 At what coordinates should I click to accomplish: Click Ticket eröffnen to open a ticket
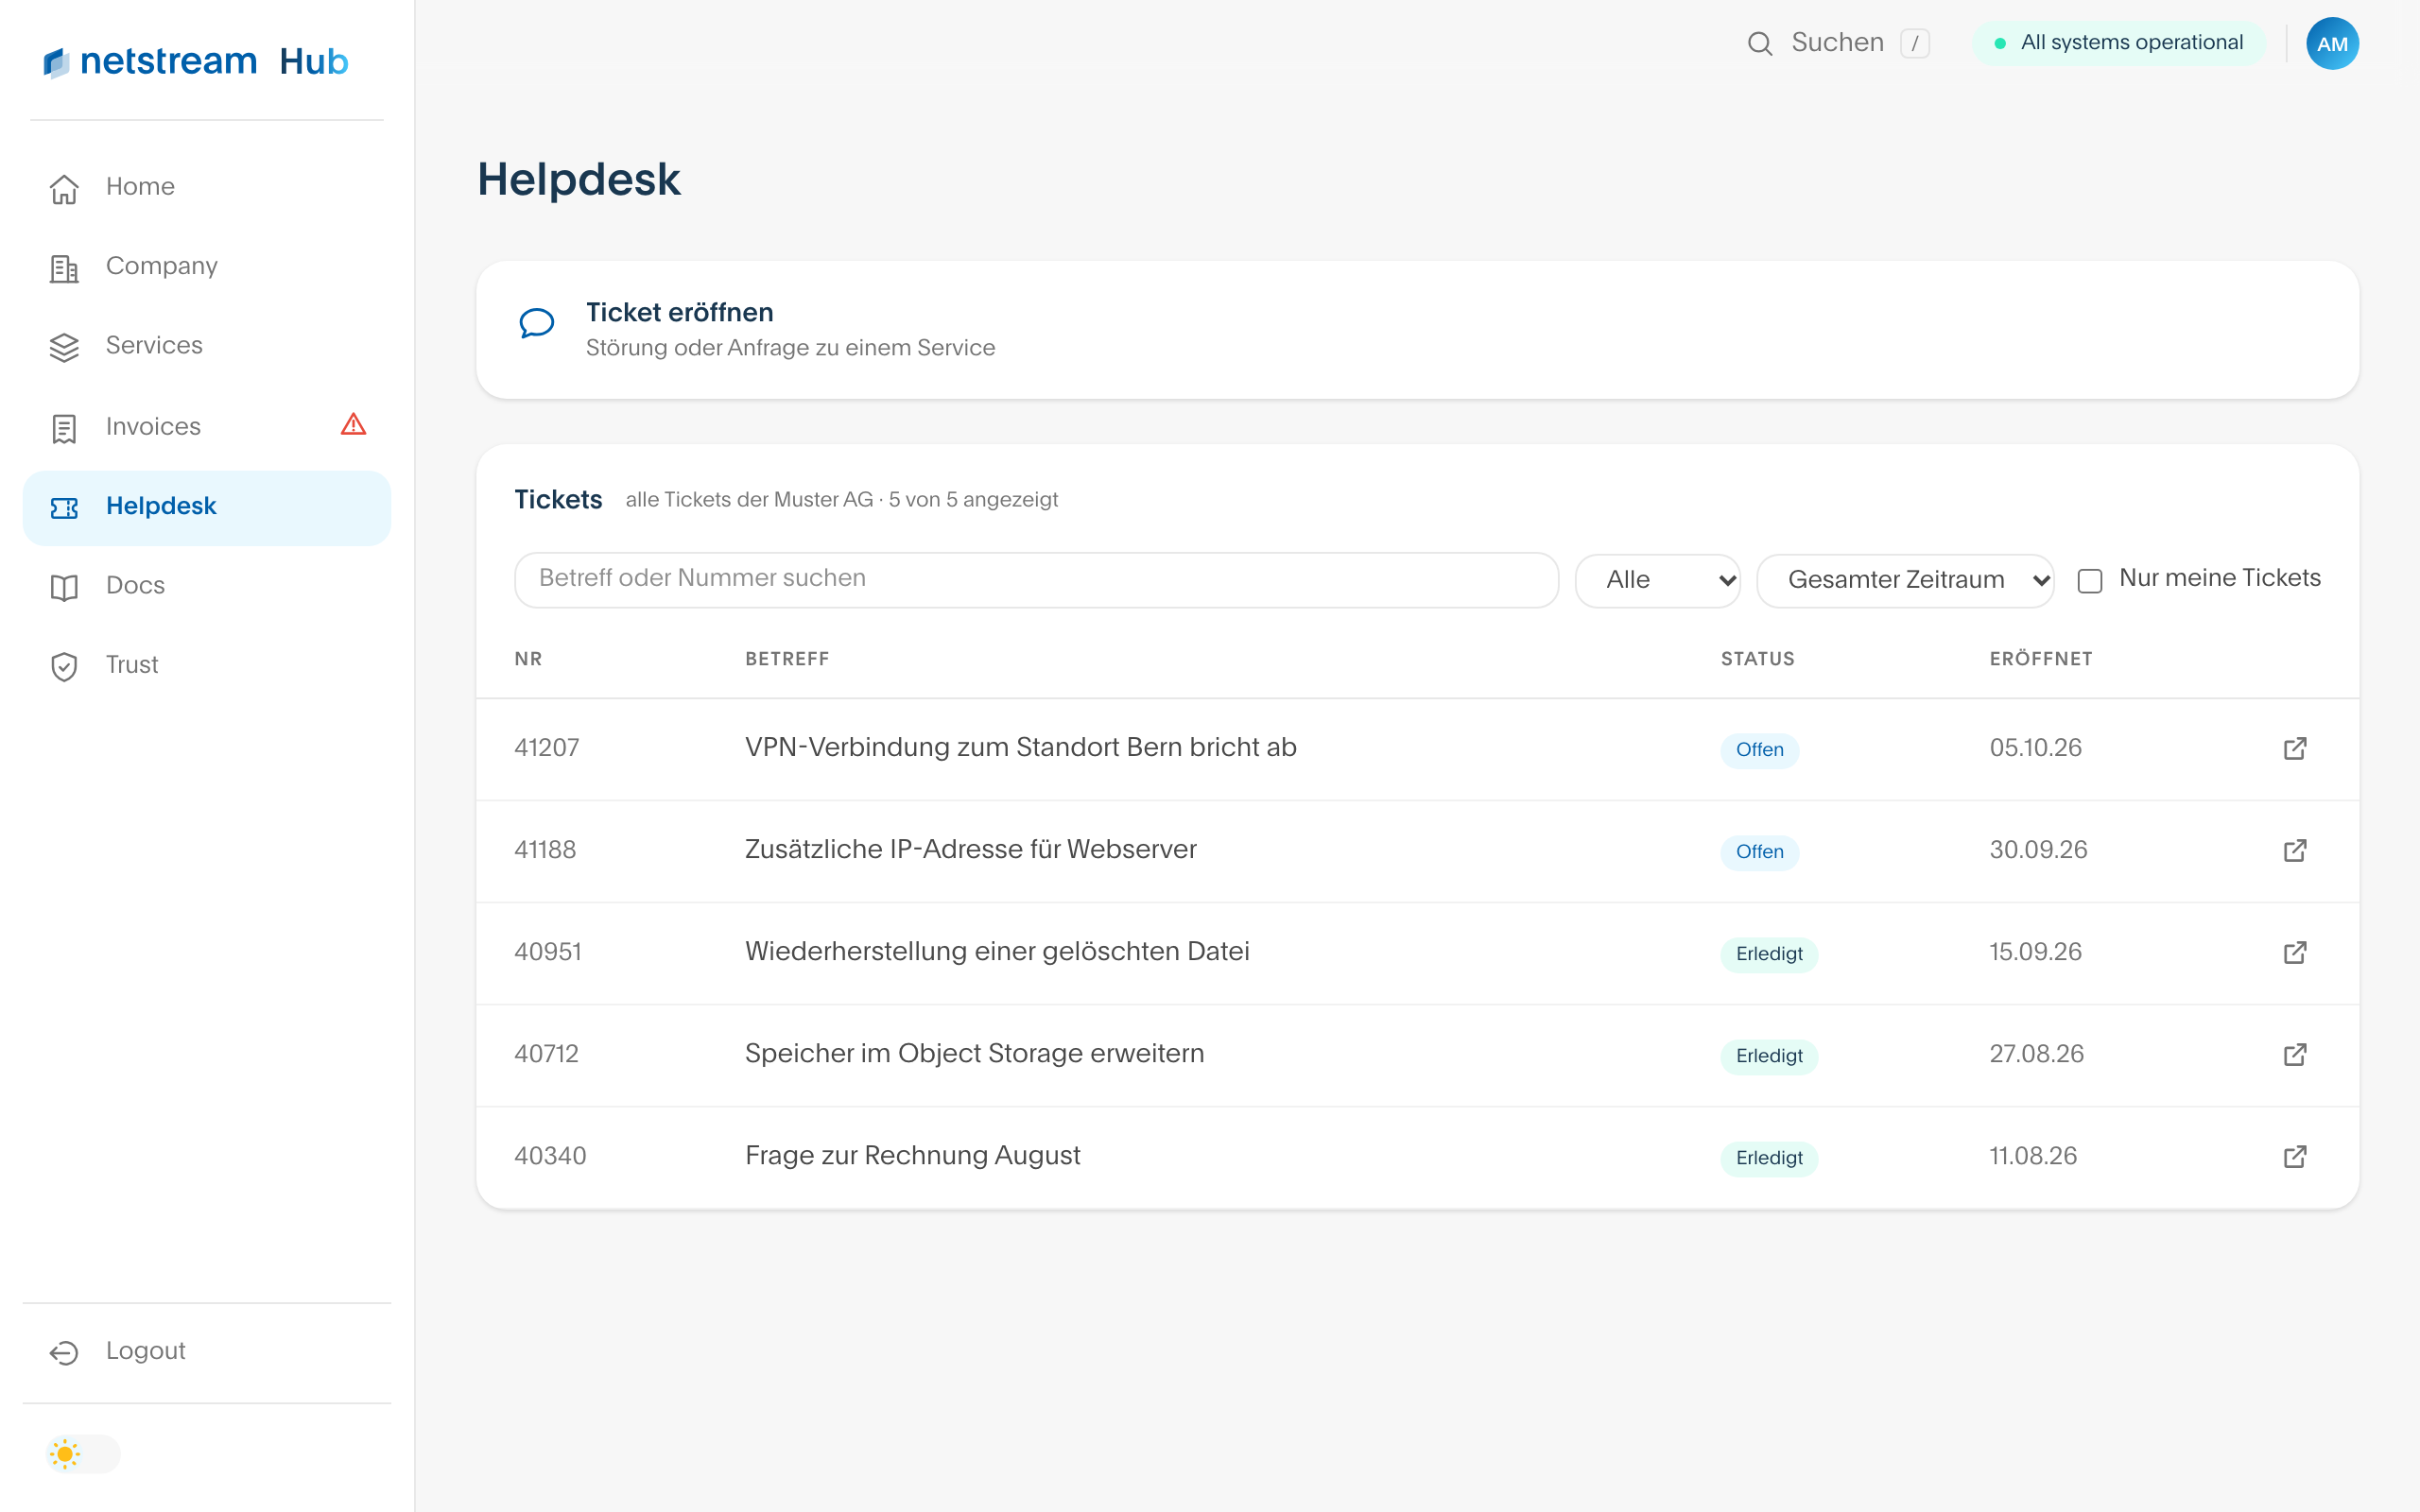coord(1417,330)
